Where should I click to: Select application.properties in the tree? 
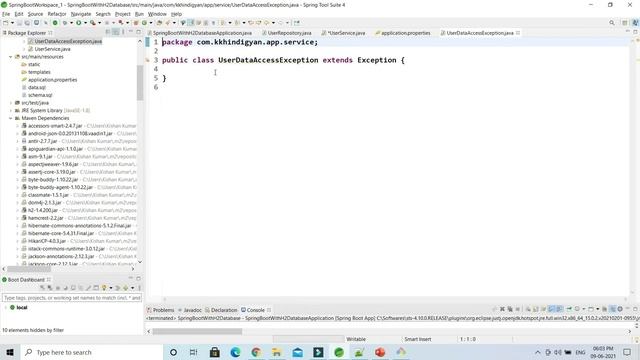(x=52, y=80)
